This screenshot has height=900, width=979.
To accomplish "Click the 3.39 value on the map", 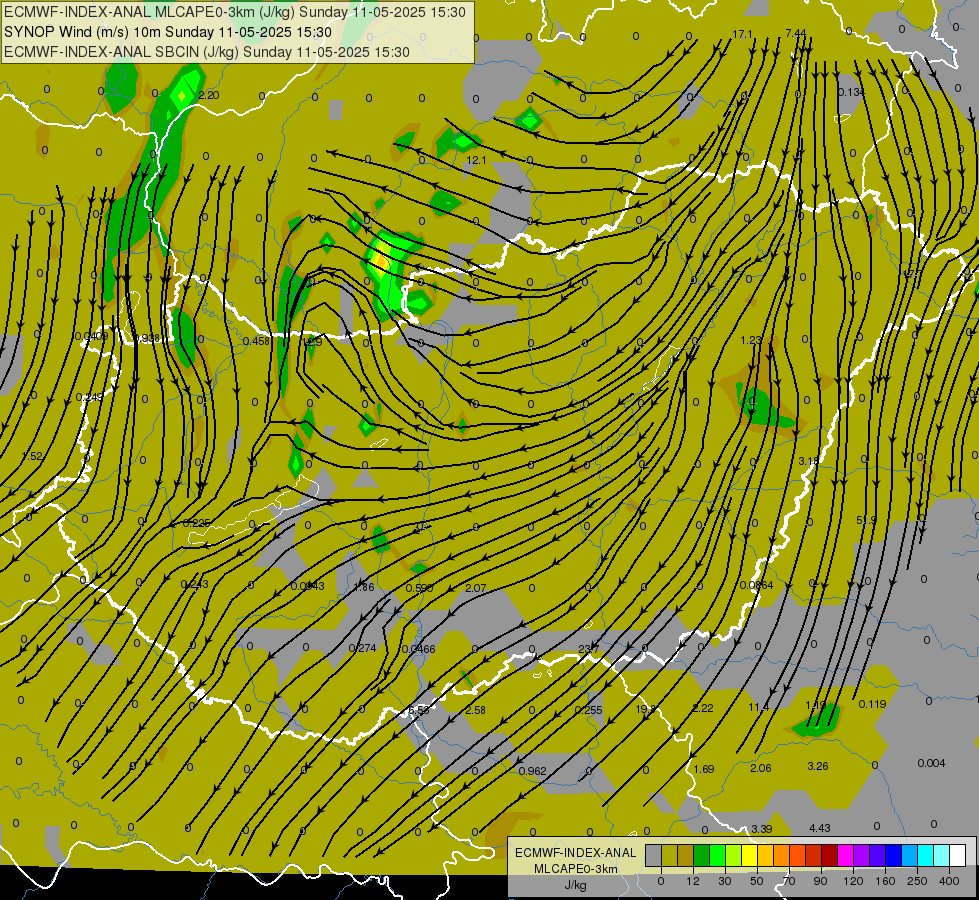I will pyautogui.click(x=762, y=829).
